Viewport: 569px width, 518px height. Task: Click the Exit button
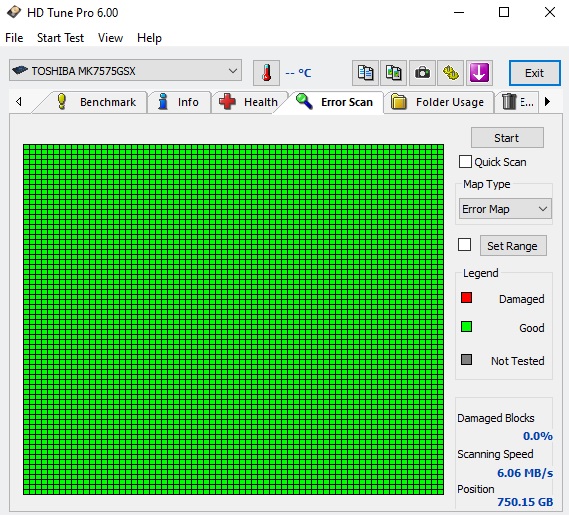click(x=535, y=73)
